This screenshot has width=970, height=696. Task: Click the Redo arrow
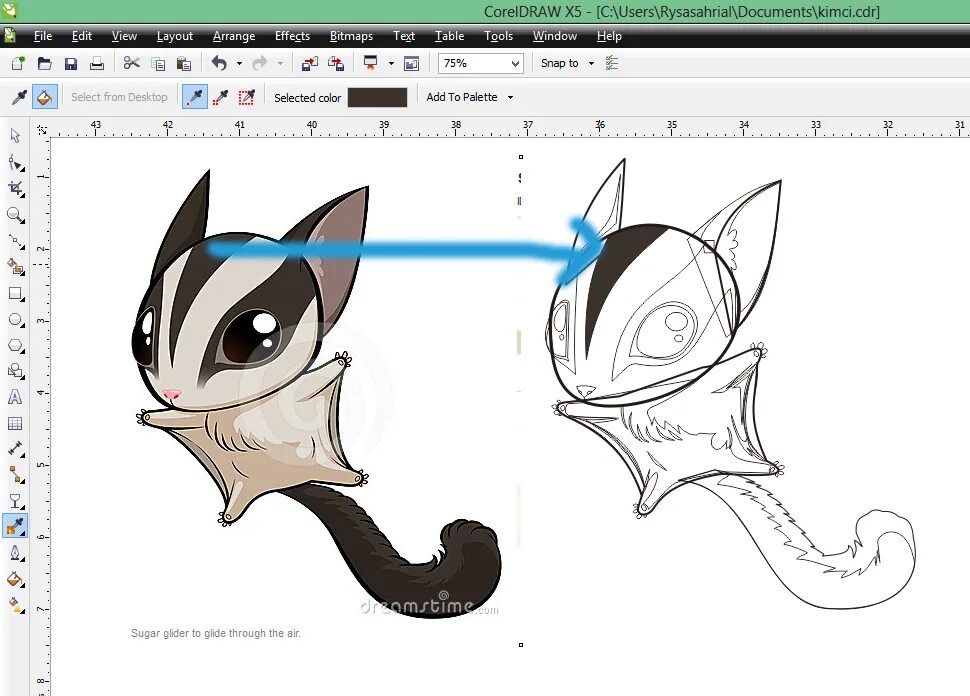click(x=260, y=63)
